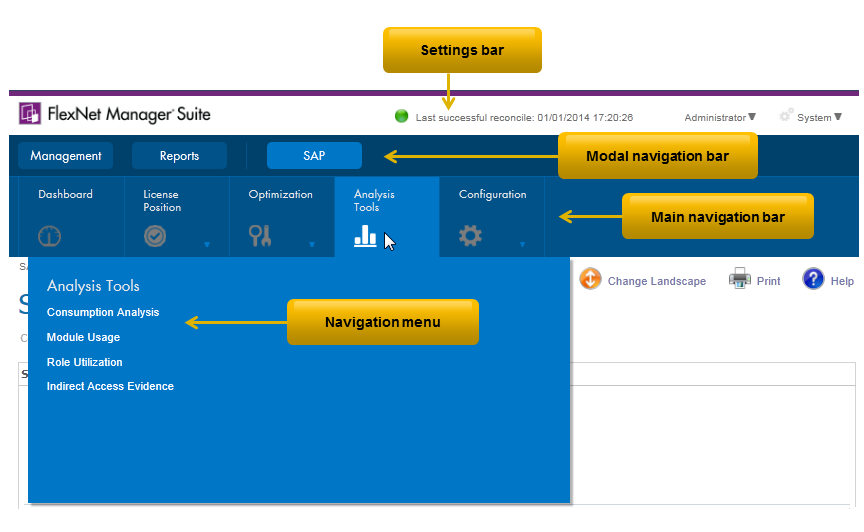Click the FlexNet Manager Suite logo
Viewport: 864px width, 532px height.
115,114
